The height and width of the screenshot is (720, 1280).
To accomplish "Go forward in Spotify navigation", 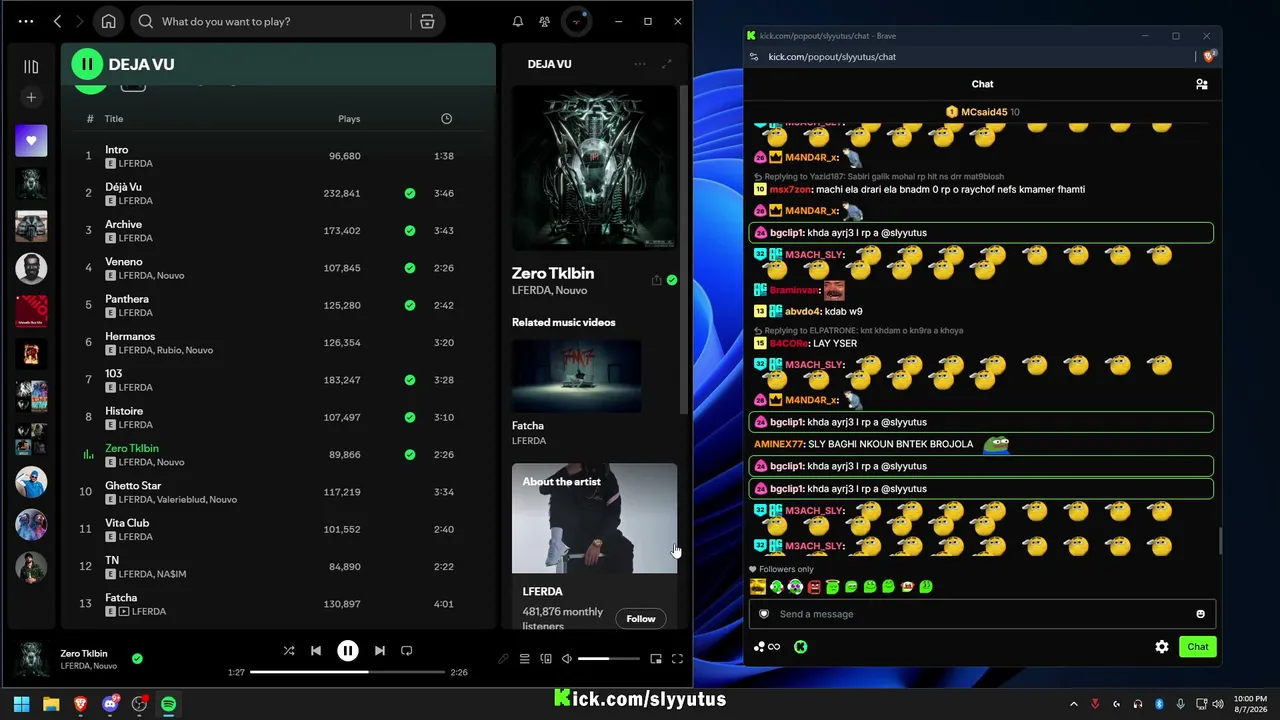I will [x=80, y=21].
